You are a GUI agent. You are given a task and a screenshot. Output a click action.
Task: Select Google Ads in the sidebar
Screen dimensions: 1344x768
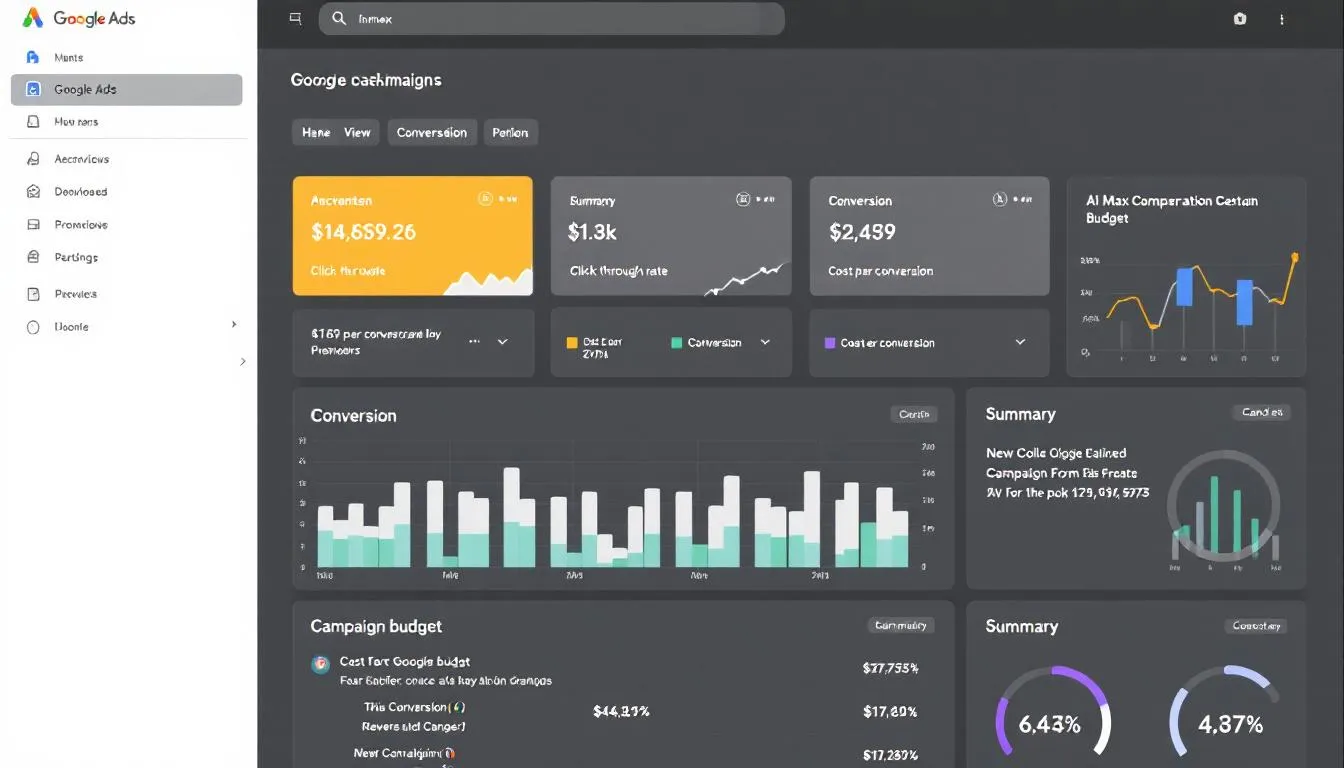[x=126, y=89]
